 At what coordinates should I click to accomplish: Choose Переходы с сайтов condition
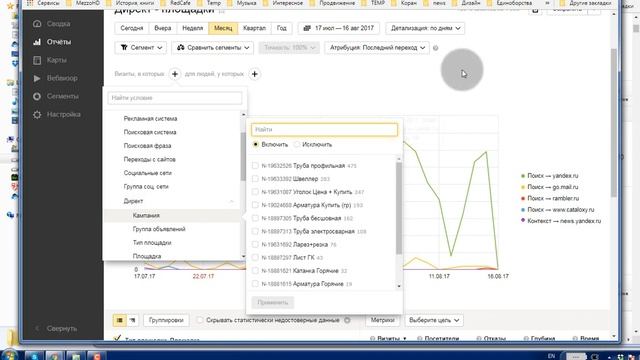tap(149, 160)
